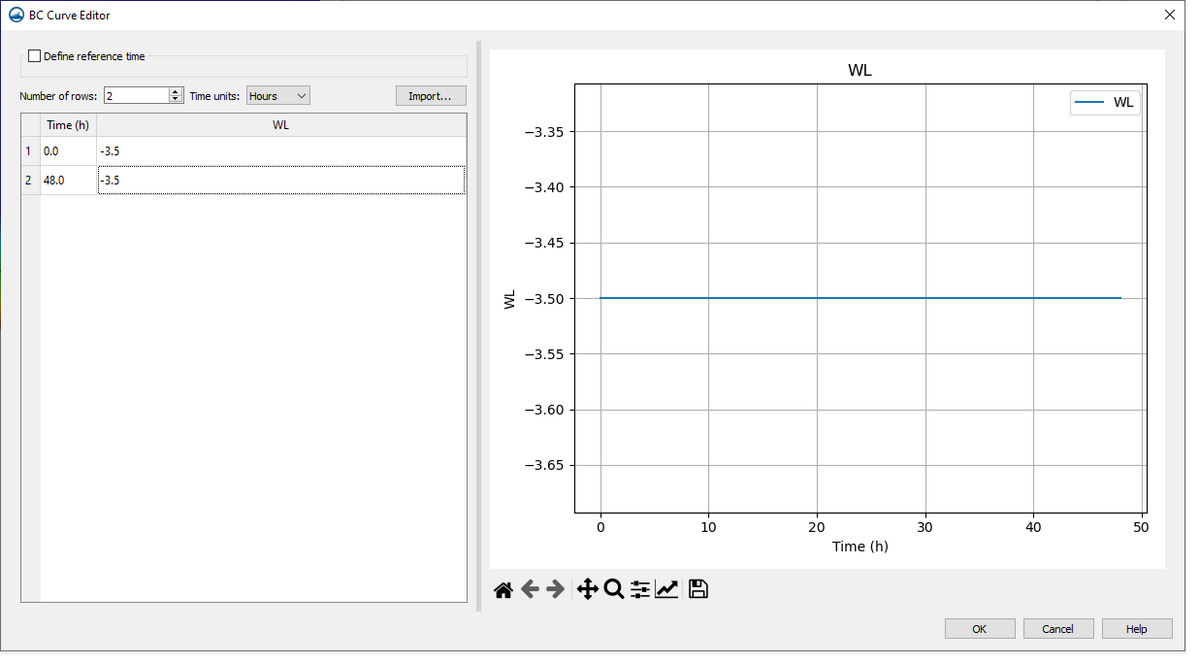This screenshot has height=663, width=1200.
Task: Open the configure subplots settings
Action: (639, 589)
